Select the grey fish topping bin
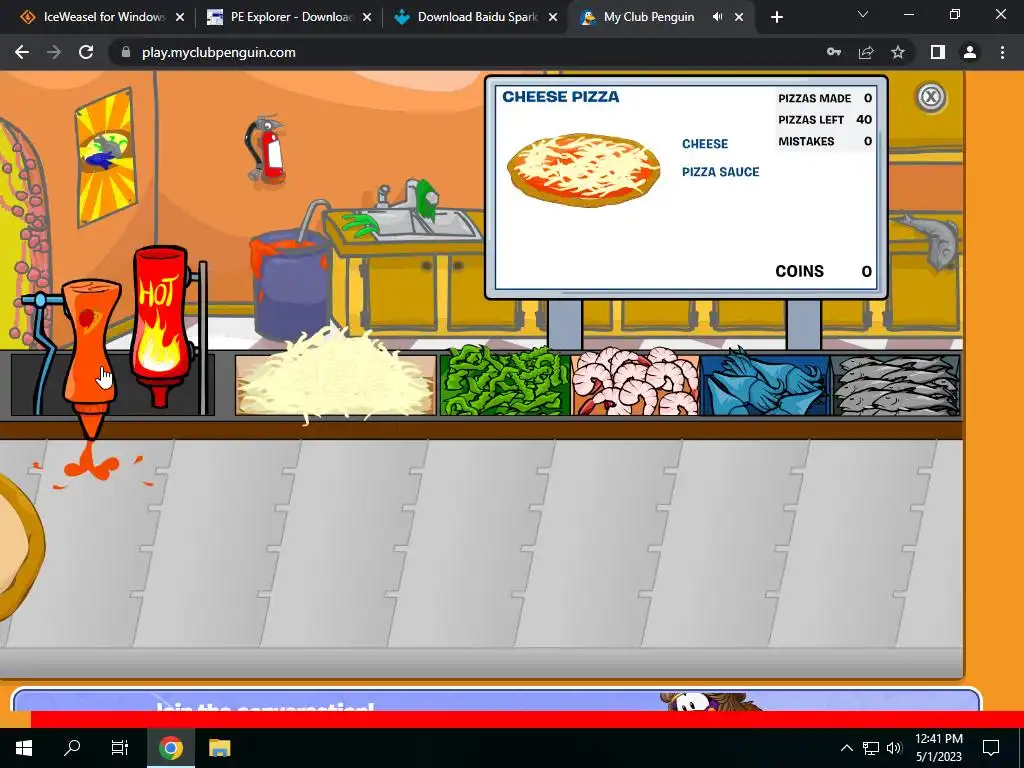This screenshot has height=768, width=1024. coord(896,385)
